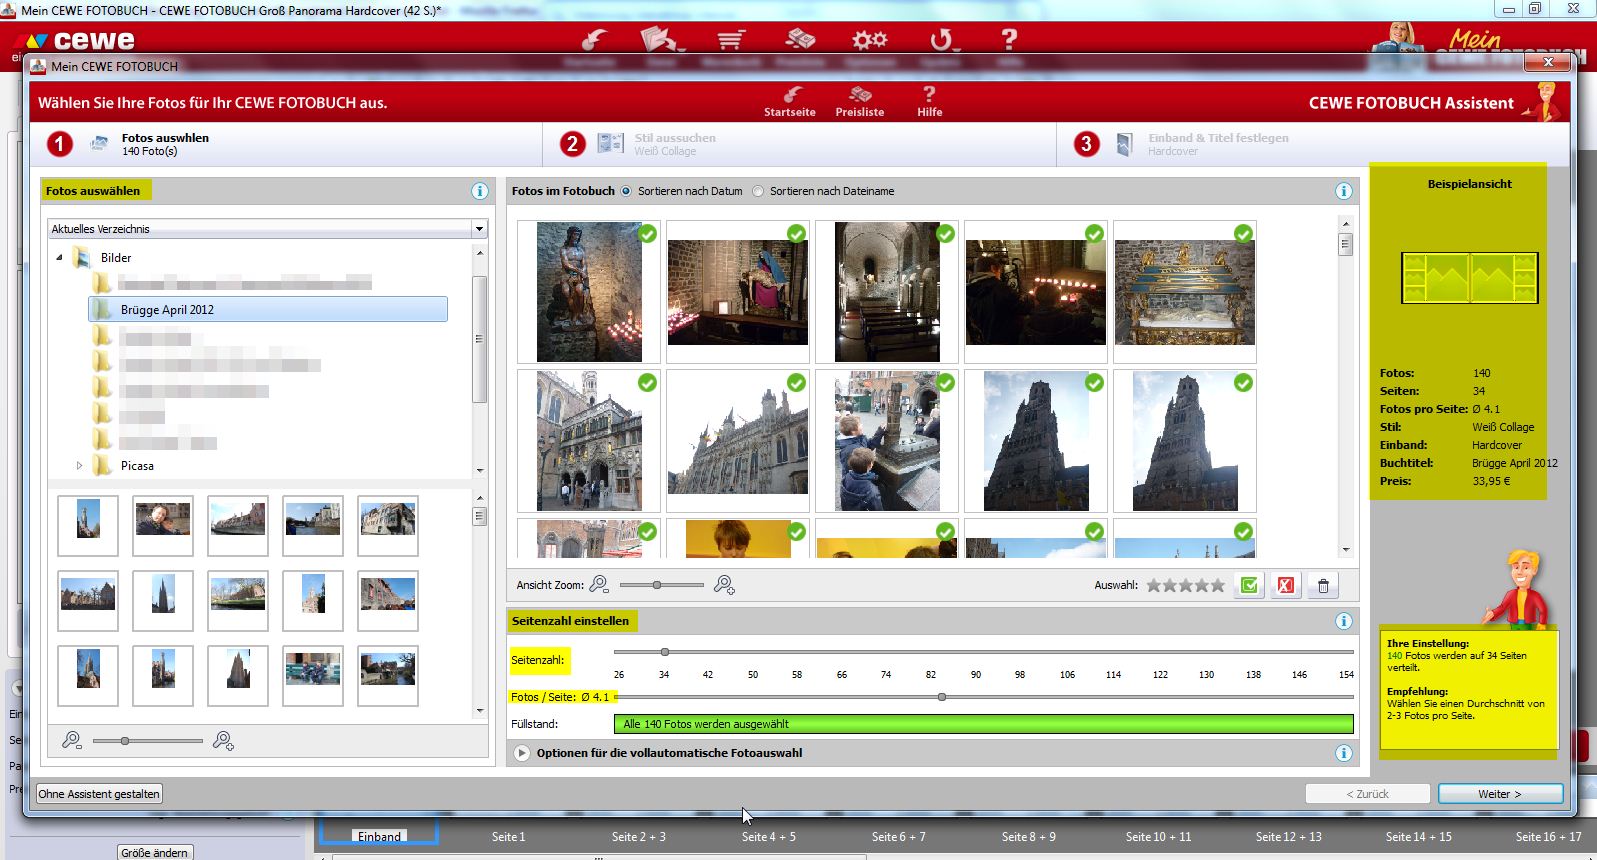The image size is (1597, 860).
Task: Click first thumbnail in folder preview grid
Action: [x=88, y=526]
